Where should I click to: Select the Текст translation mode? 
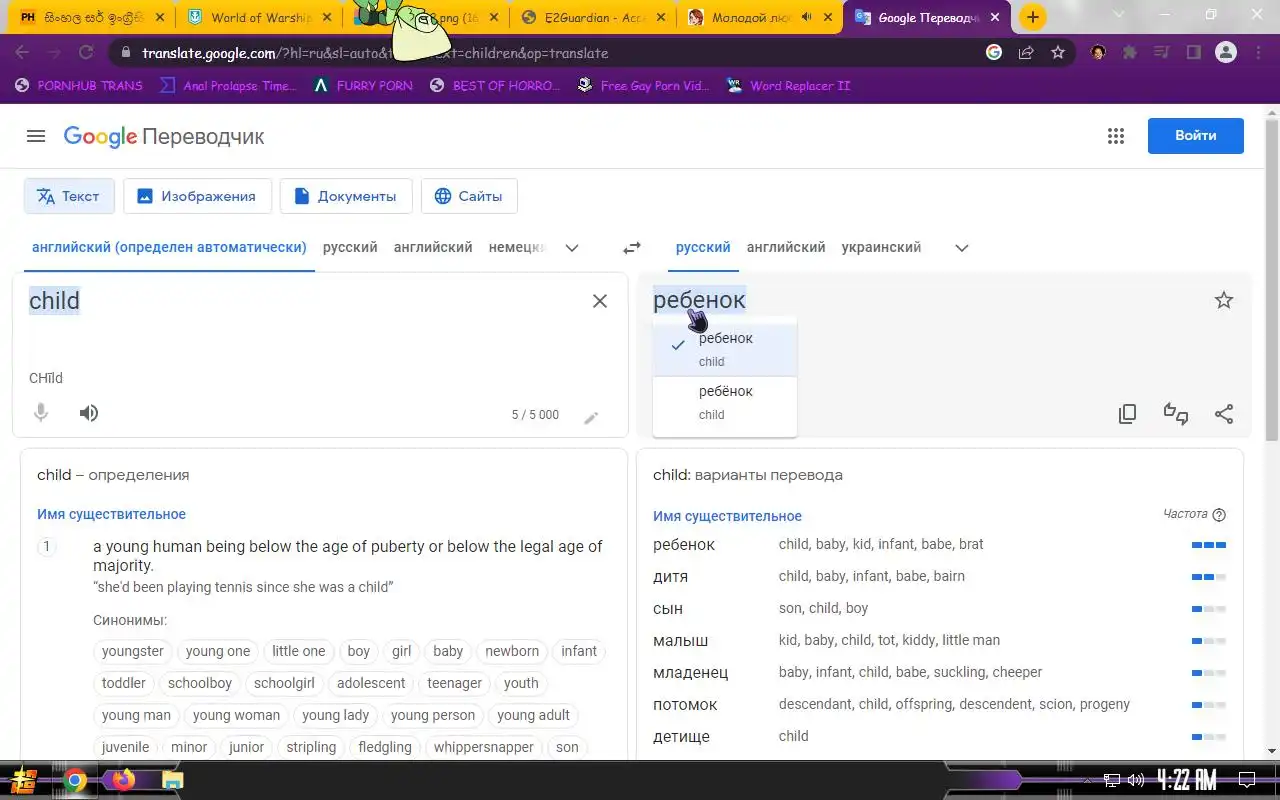pyautogui.click(x=69, y=196)
